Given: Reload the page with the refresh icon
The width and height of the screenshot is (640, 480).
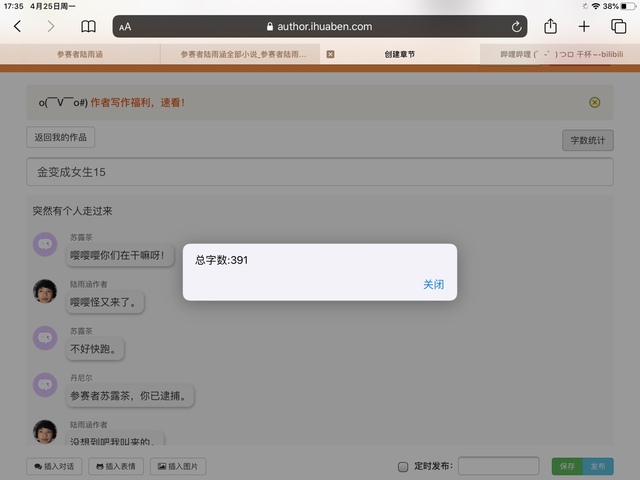Looking at the screenshot, I should click(516, 27).
